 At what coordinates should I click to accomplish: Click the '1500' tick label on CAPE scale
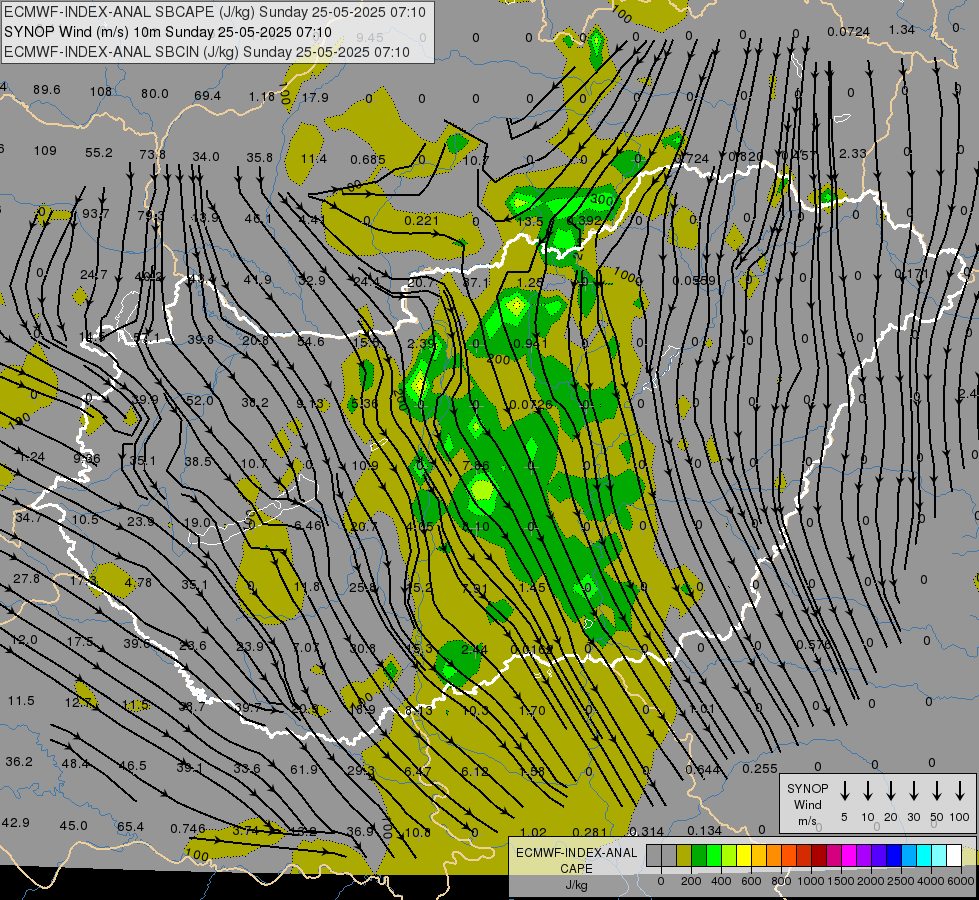click(841, 881)
